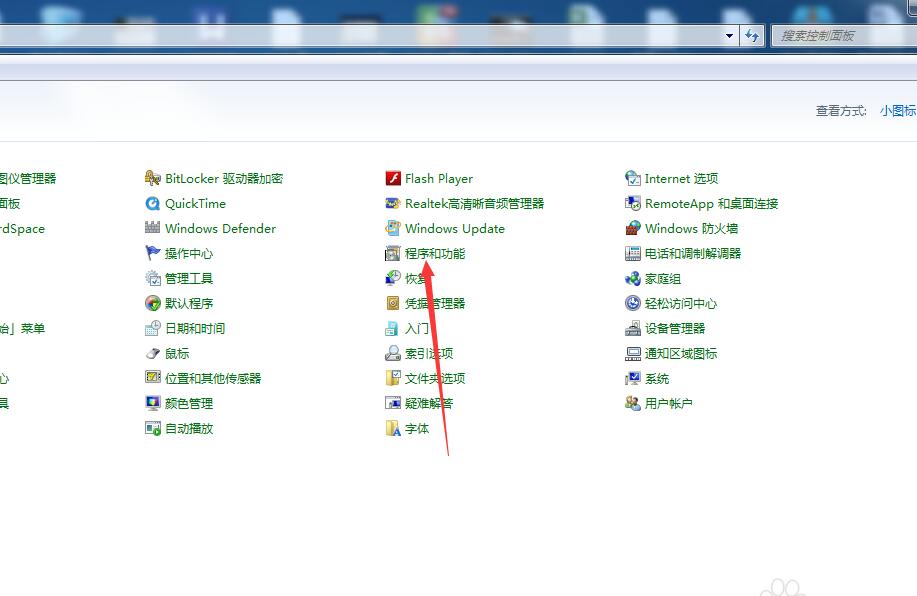Open the 颜色管理 link
This screenshot has height=596, width=917.
[189, 403]
